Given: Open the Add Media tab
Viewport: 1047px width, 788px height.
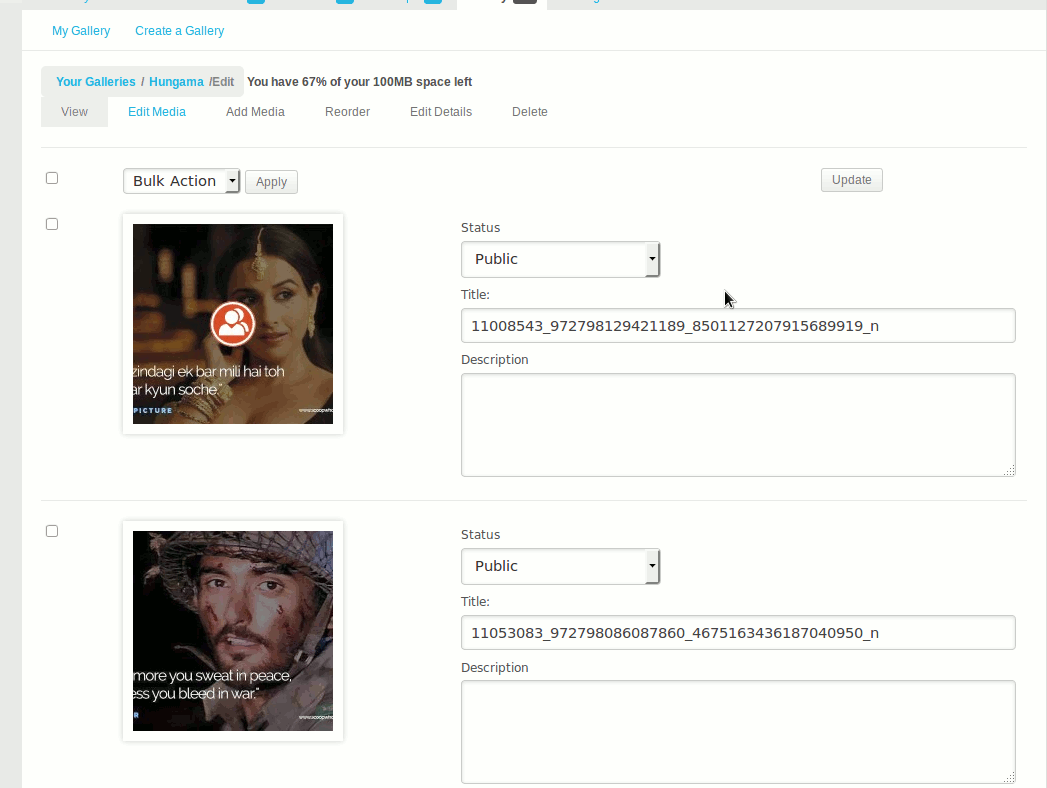Looking at the screenshot, I should coord(255,112).
